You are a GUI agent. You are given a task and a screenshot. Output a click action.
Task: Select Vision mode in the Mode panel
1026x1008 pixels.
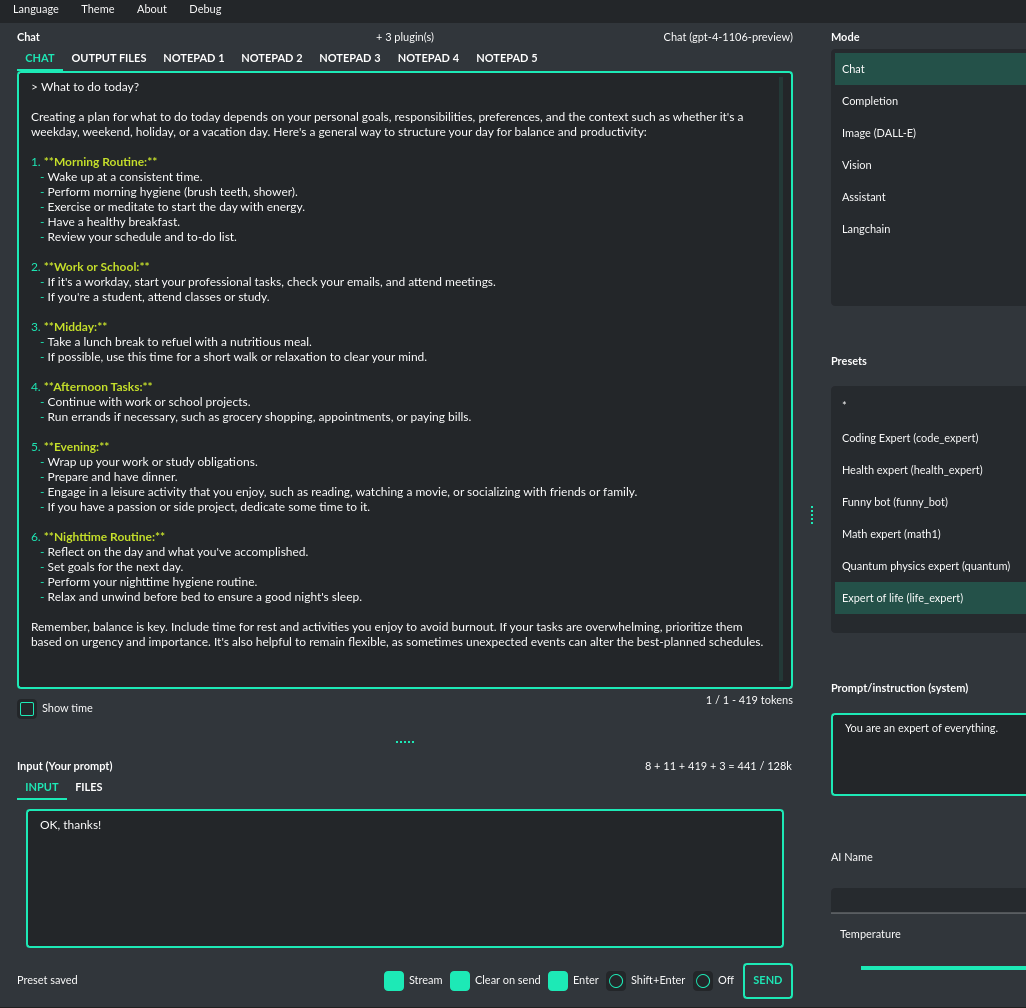(x=857, y=164)
